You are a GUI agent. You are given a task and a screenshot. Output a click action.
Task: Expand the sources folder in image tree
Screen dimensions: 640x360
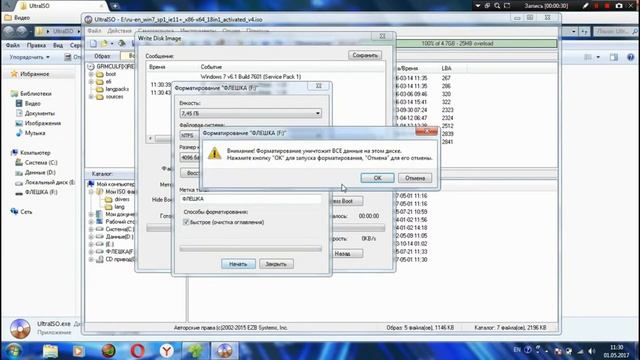click(91, 97)
